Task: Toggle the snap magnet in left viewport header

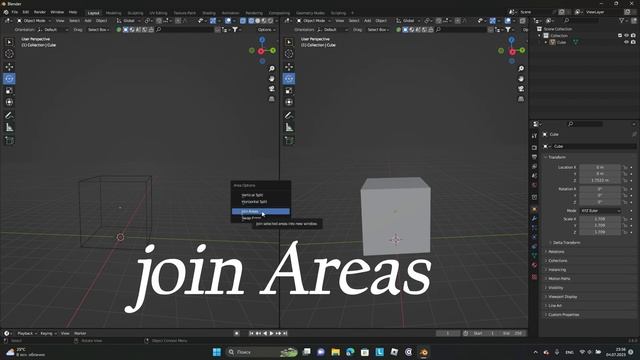Action: tap(159, 20)
